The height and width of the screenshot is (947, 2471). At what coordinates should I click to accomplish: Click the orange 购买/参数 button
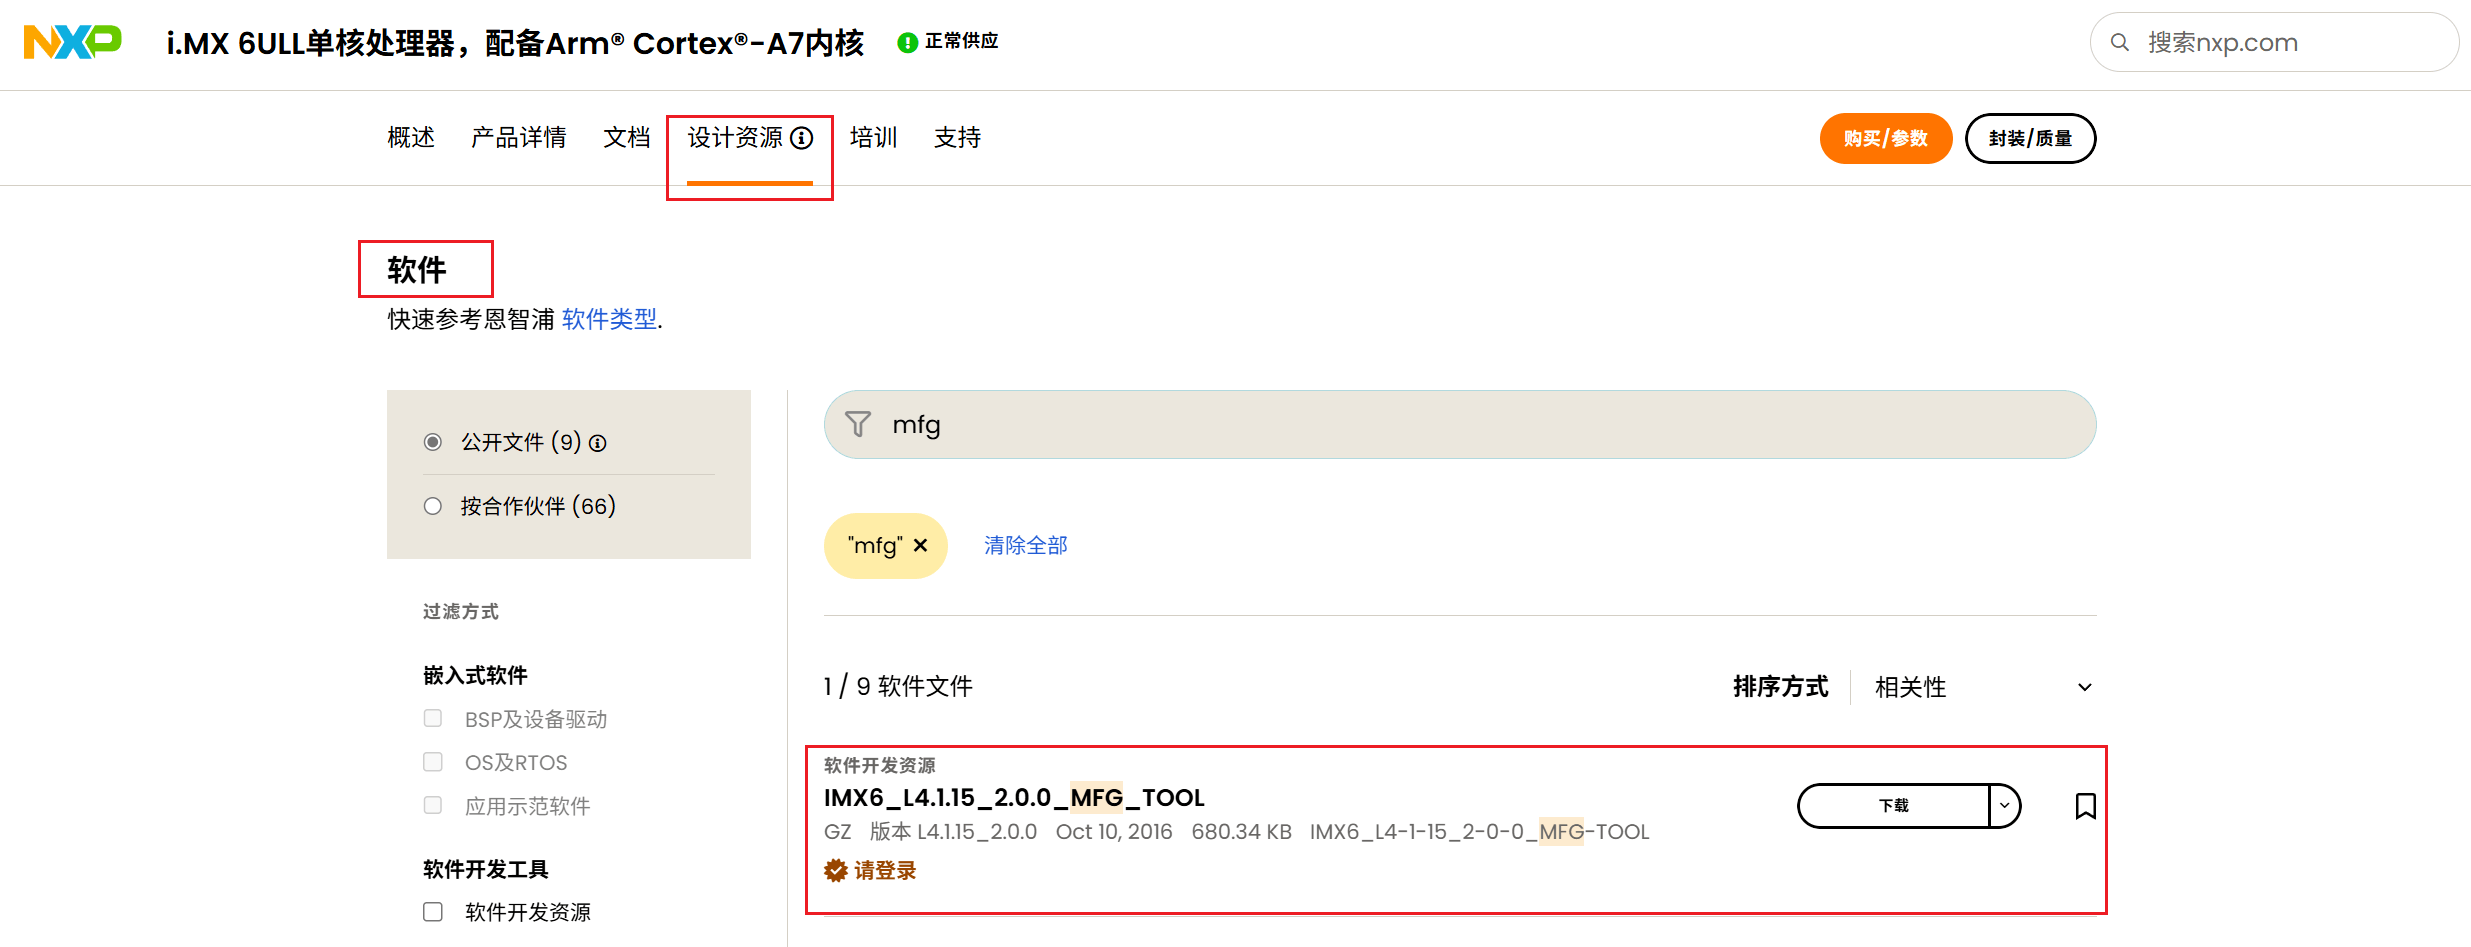tap(1885, 138)
